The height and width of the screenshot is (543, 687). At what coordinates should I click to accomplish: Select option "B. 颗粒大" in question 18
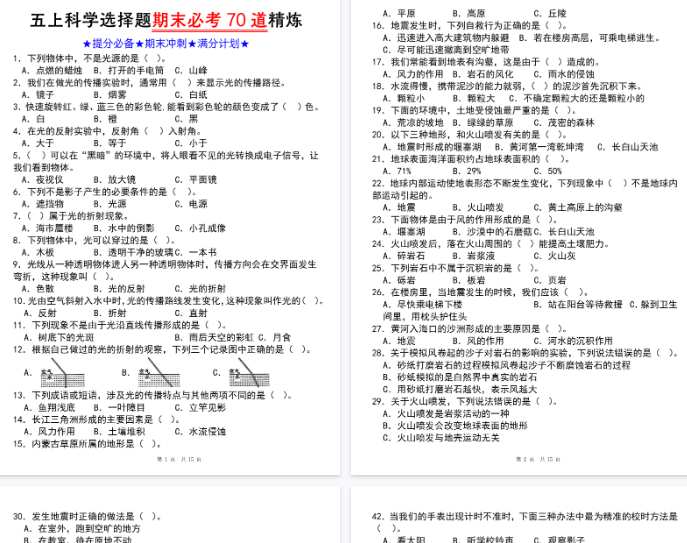(473, 98)
